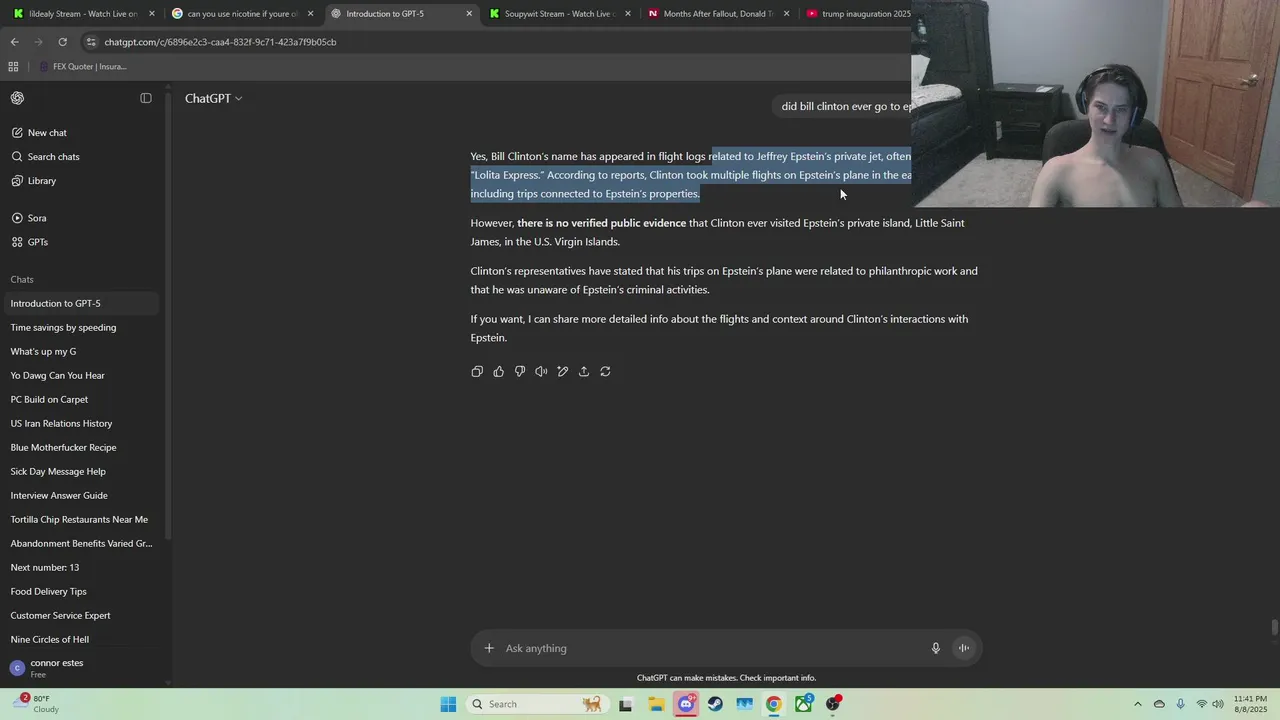Open 'Blue Motherfucker Recipe' chat
Image resolution: width=1280 pixels, height=720 pixels.
(82, 447)
